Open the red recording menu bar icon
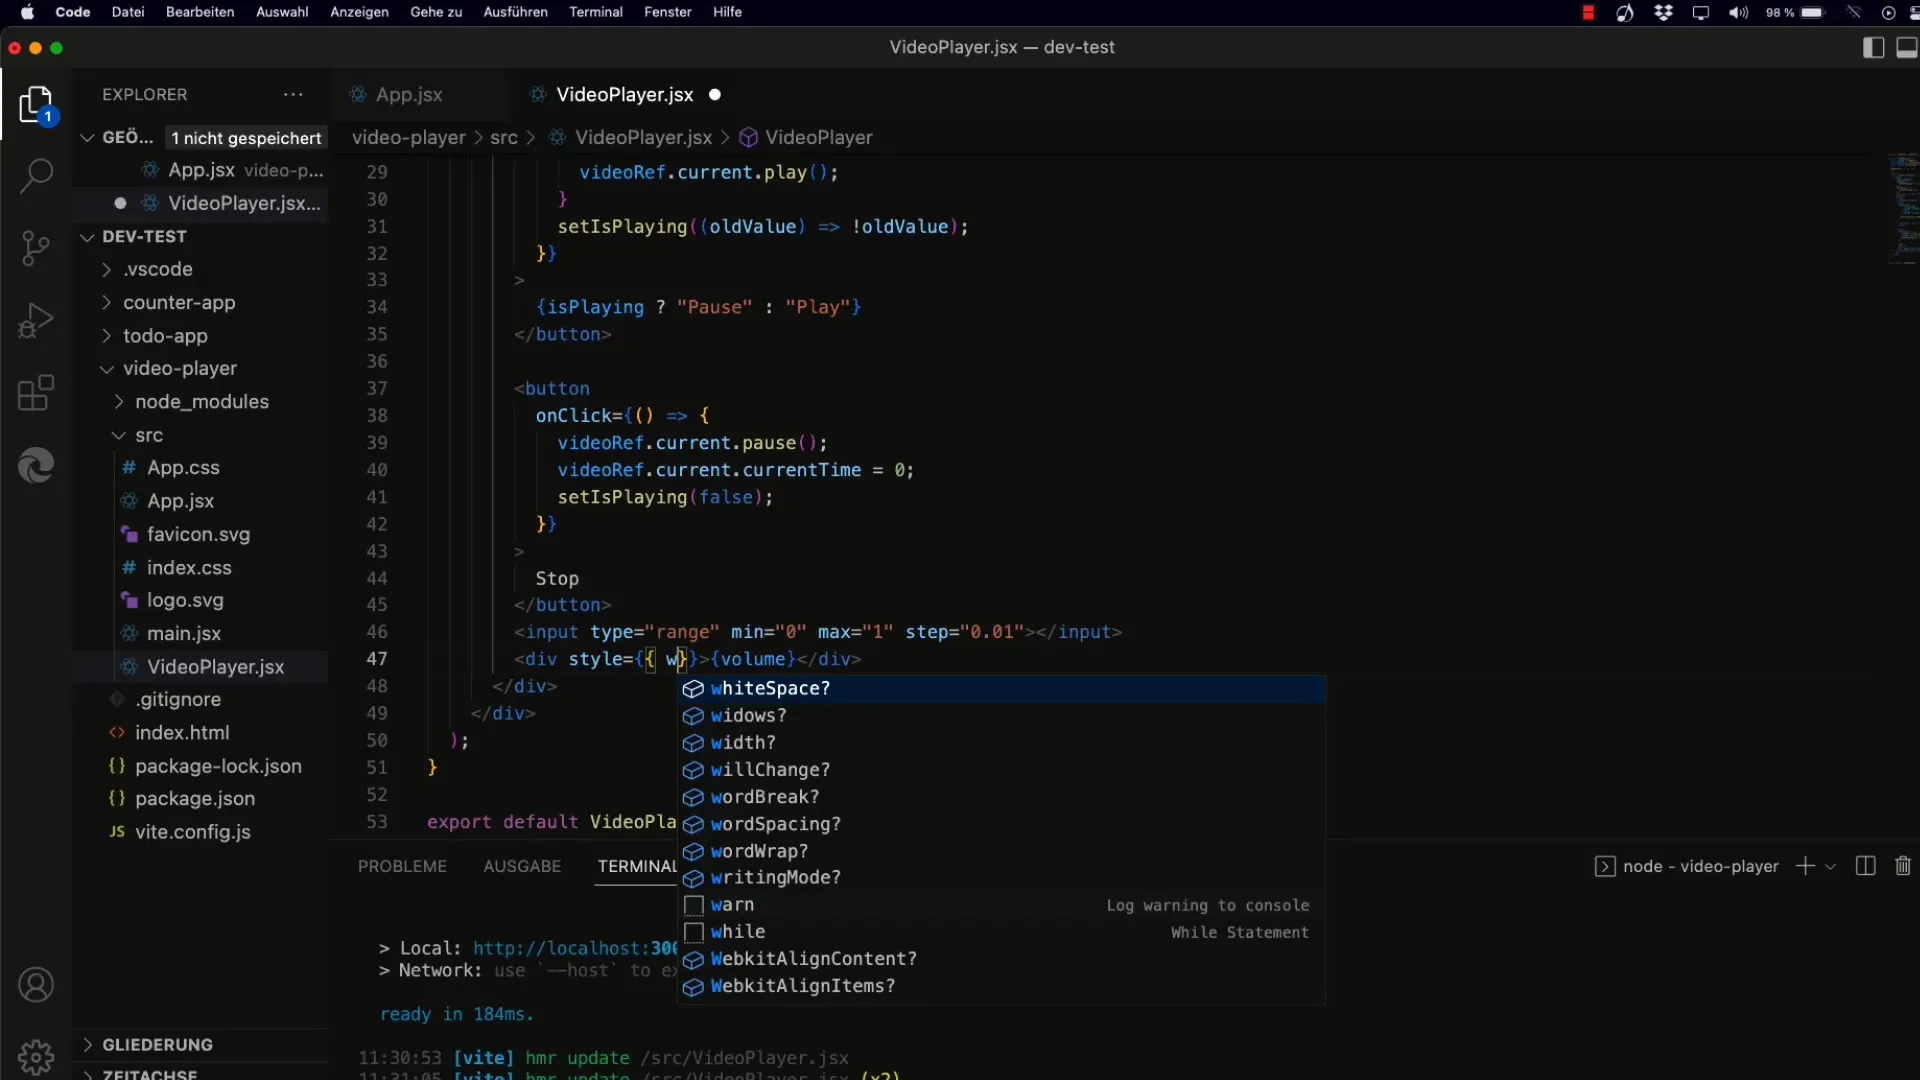Image resolution: width=1920 pixels, height=1080 pixels. 1588,12
